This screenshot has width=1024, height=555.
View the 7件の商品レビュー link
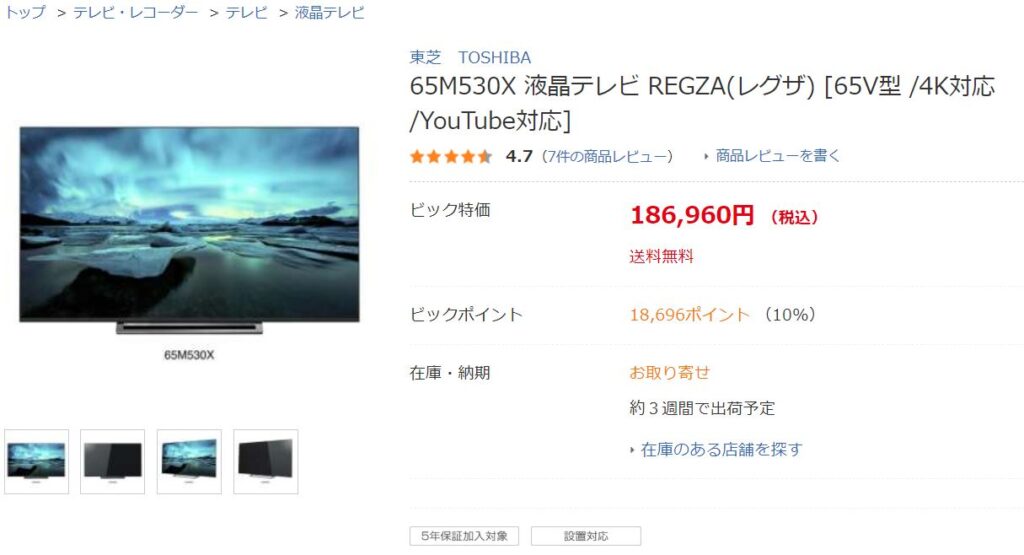coord(608,157)
